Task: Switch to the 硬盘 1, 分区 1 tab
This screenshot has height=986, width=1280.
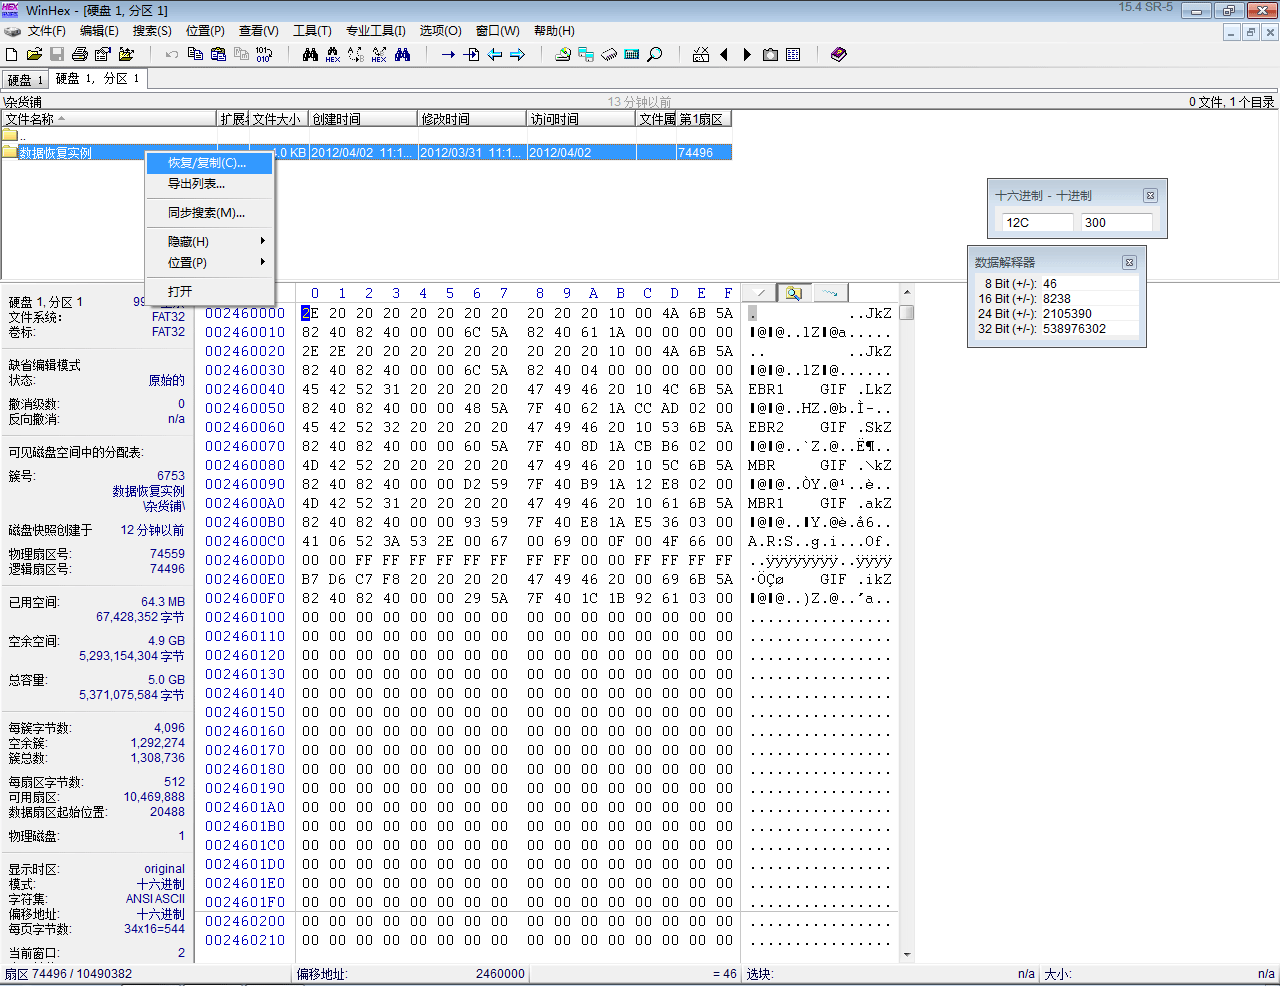Action: 98,79
